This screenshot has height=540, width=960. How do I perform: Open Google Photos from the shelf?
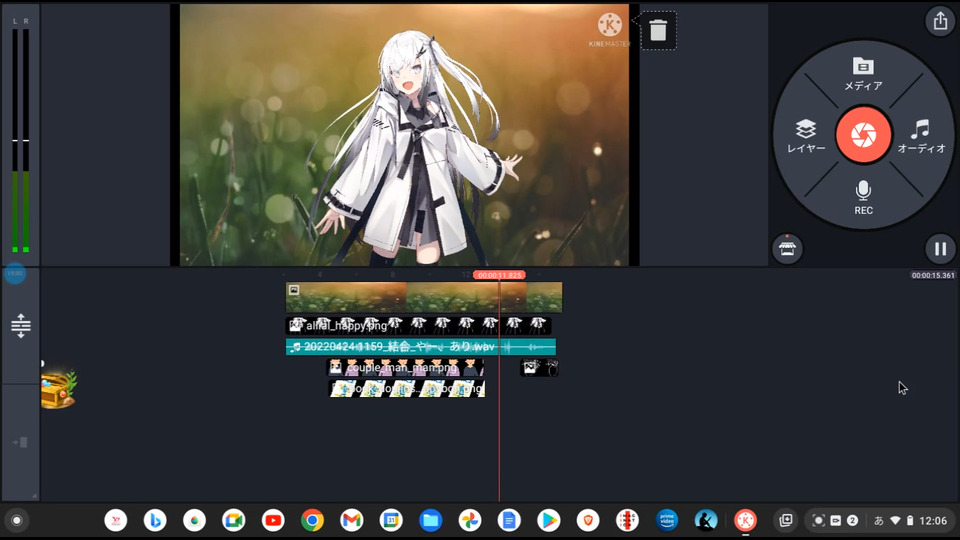tap(470, 520)
